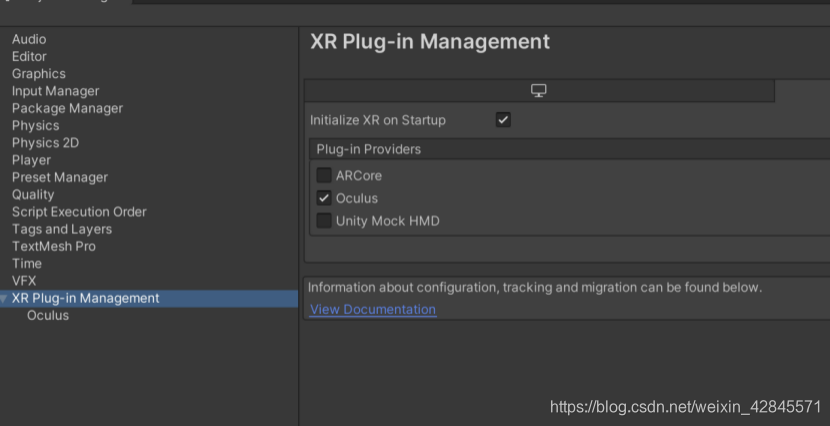Click the Unity Mock HMD label
This screenshot has width=830, height=426.
(x=387, y=221)
